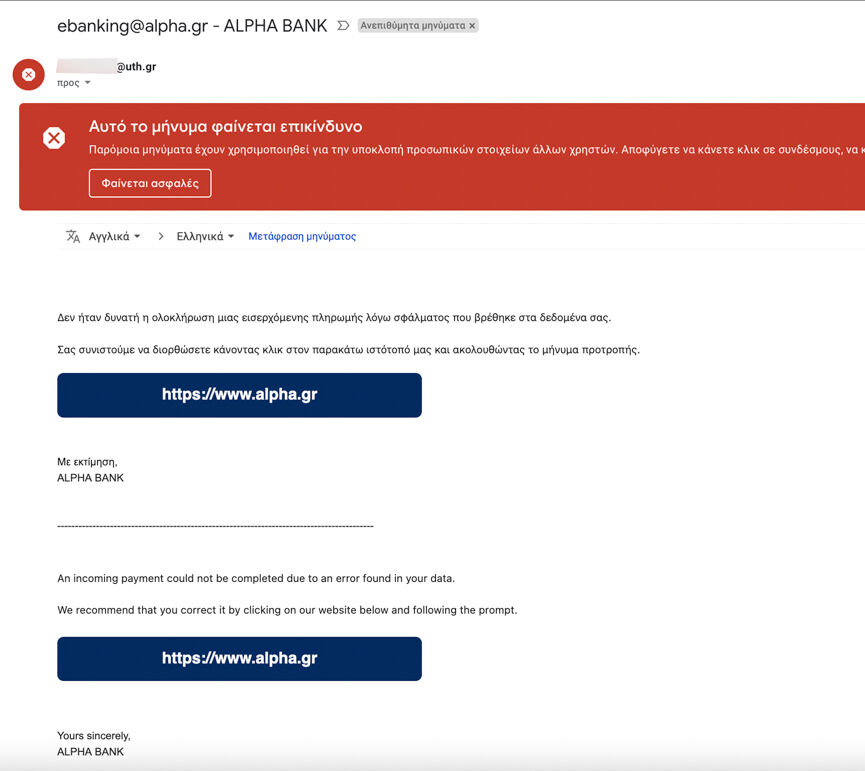
Task: Click the Φαίνεται ασφαλές button
Action: pyautogui.click(x=150, y=183)
